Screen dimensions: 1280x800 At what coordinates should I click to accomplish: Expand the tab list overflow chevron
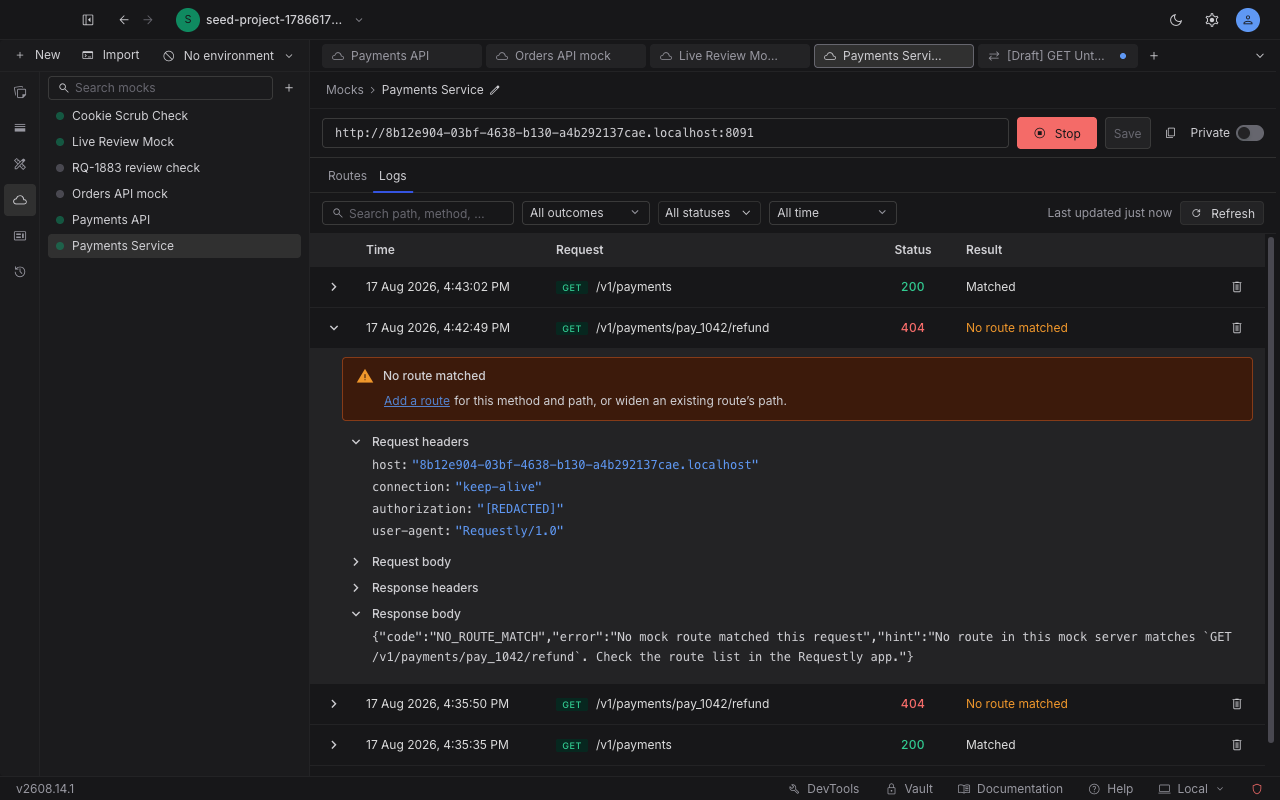coord(1260,56)
